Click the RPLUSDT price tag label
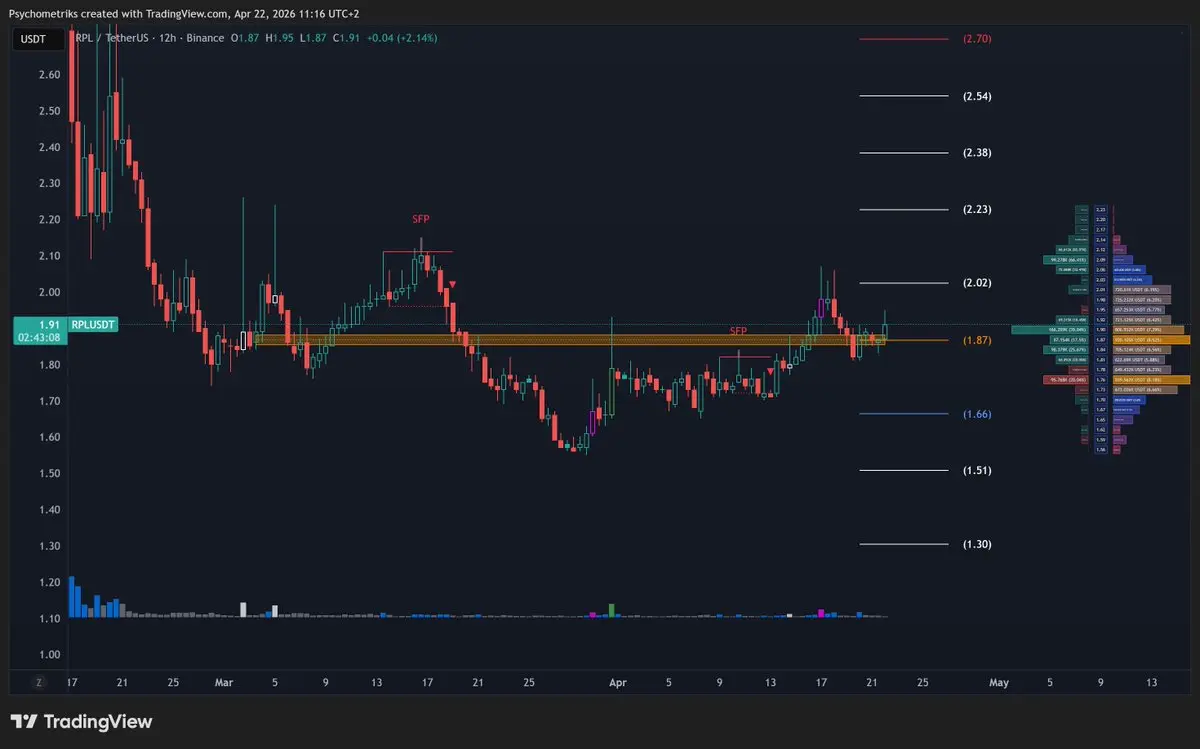This screenshot has height=749, width=1200. click(93, 325)
